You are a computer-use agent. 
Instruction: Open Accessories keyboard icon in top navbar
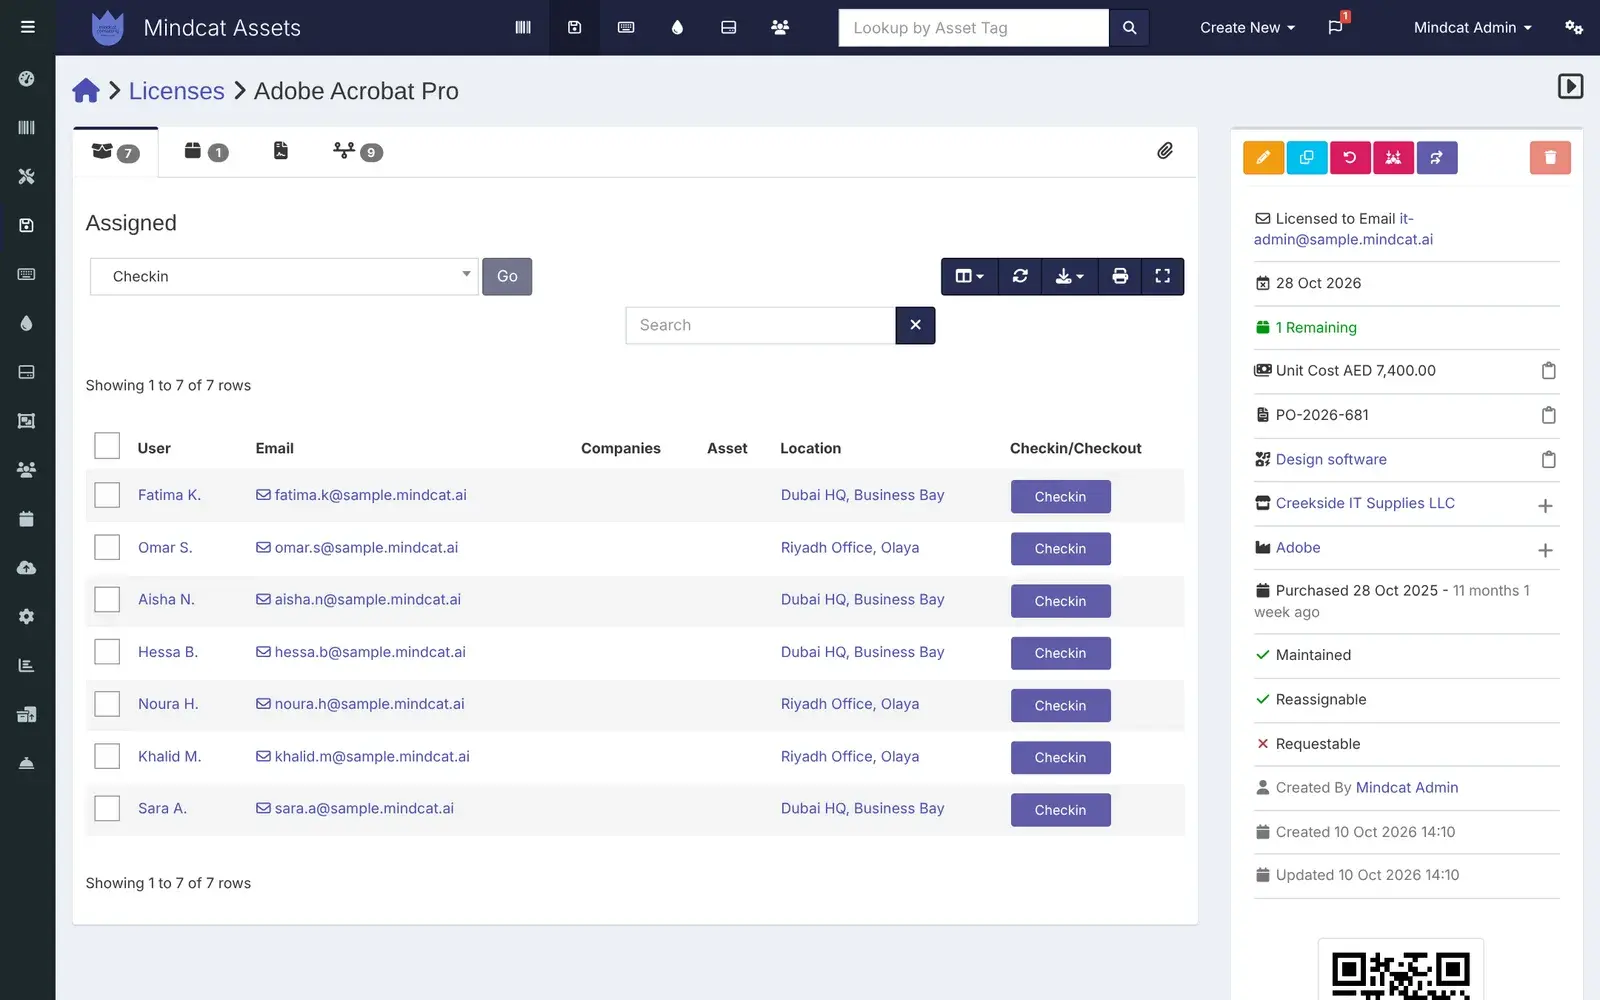pyautogui.click(x=626, y=27)
